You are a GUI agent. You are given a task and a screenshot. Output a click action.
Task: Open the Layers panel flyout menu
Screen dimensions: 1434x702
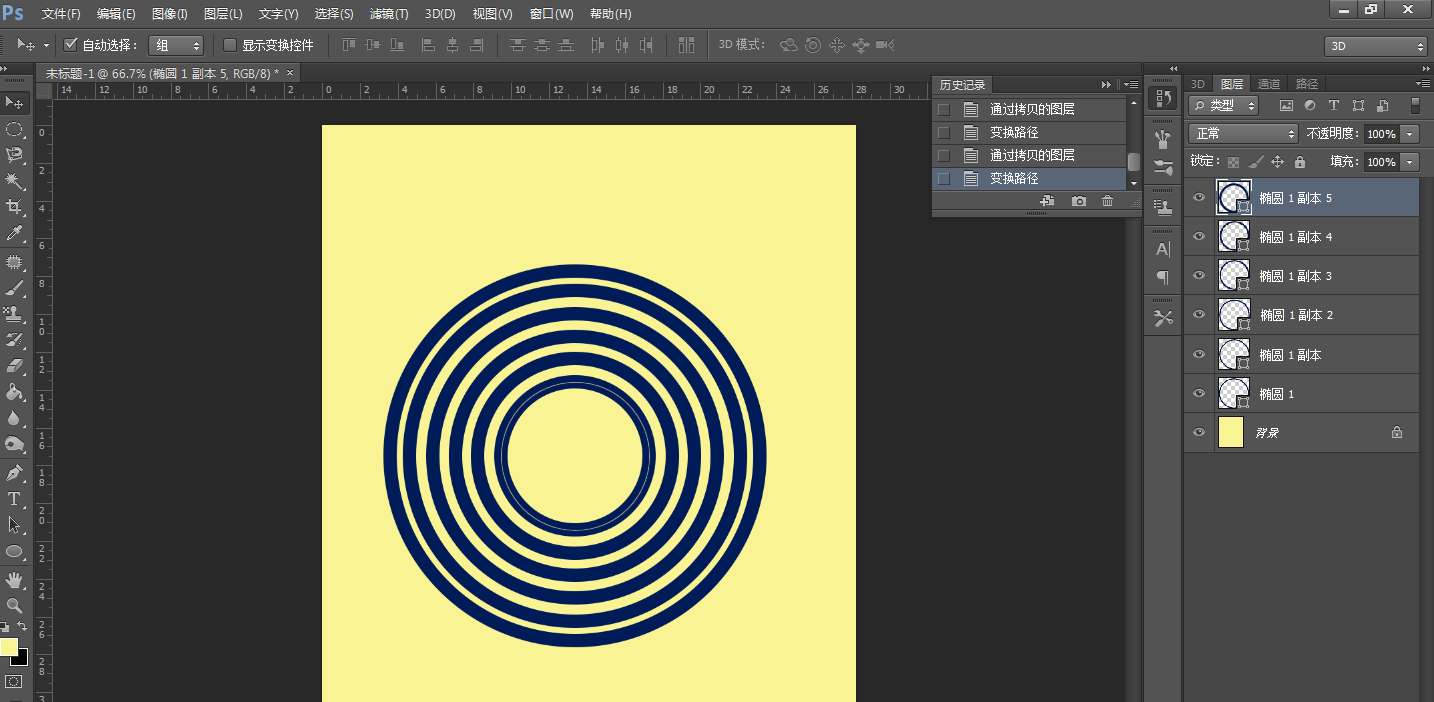point(1423,83)
